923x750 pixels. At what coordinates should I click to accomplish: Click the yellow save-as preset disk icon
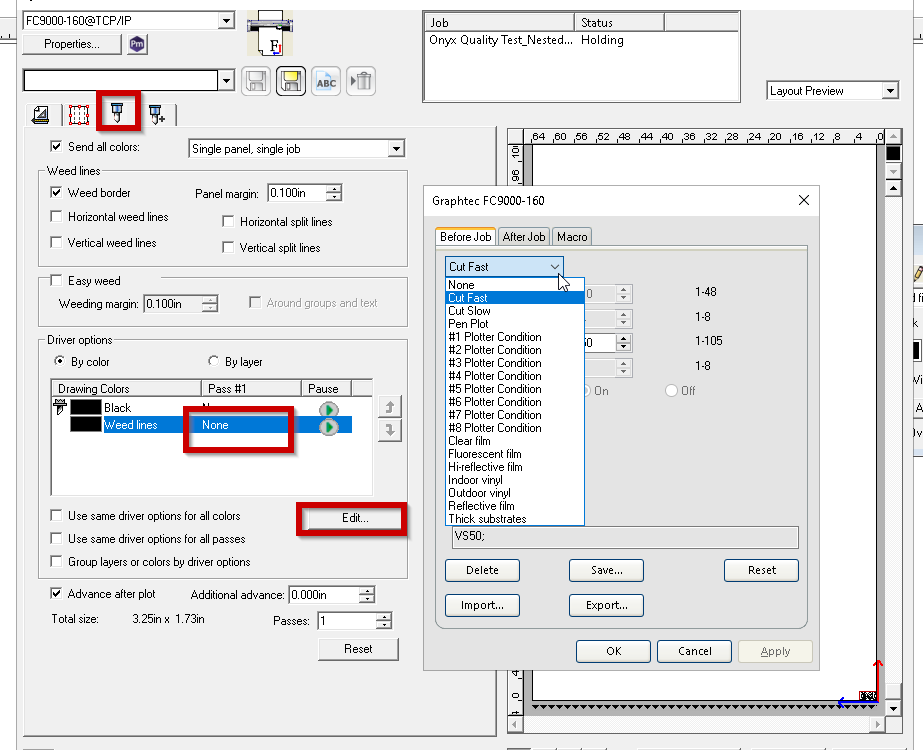coord(291,81)
